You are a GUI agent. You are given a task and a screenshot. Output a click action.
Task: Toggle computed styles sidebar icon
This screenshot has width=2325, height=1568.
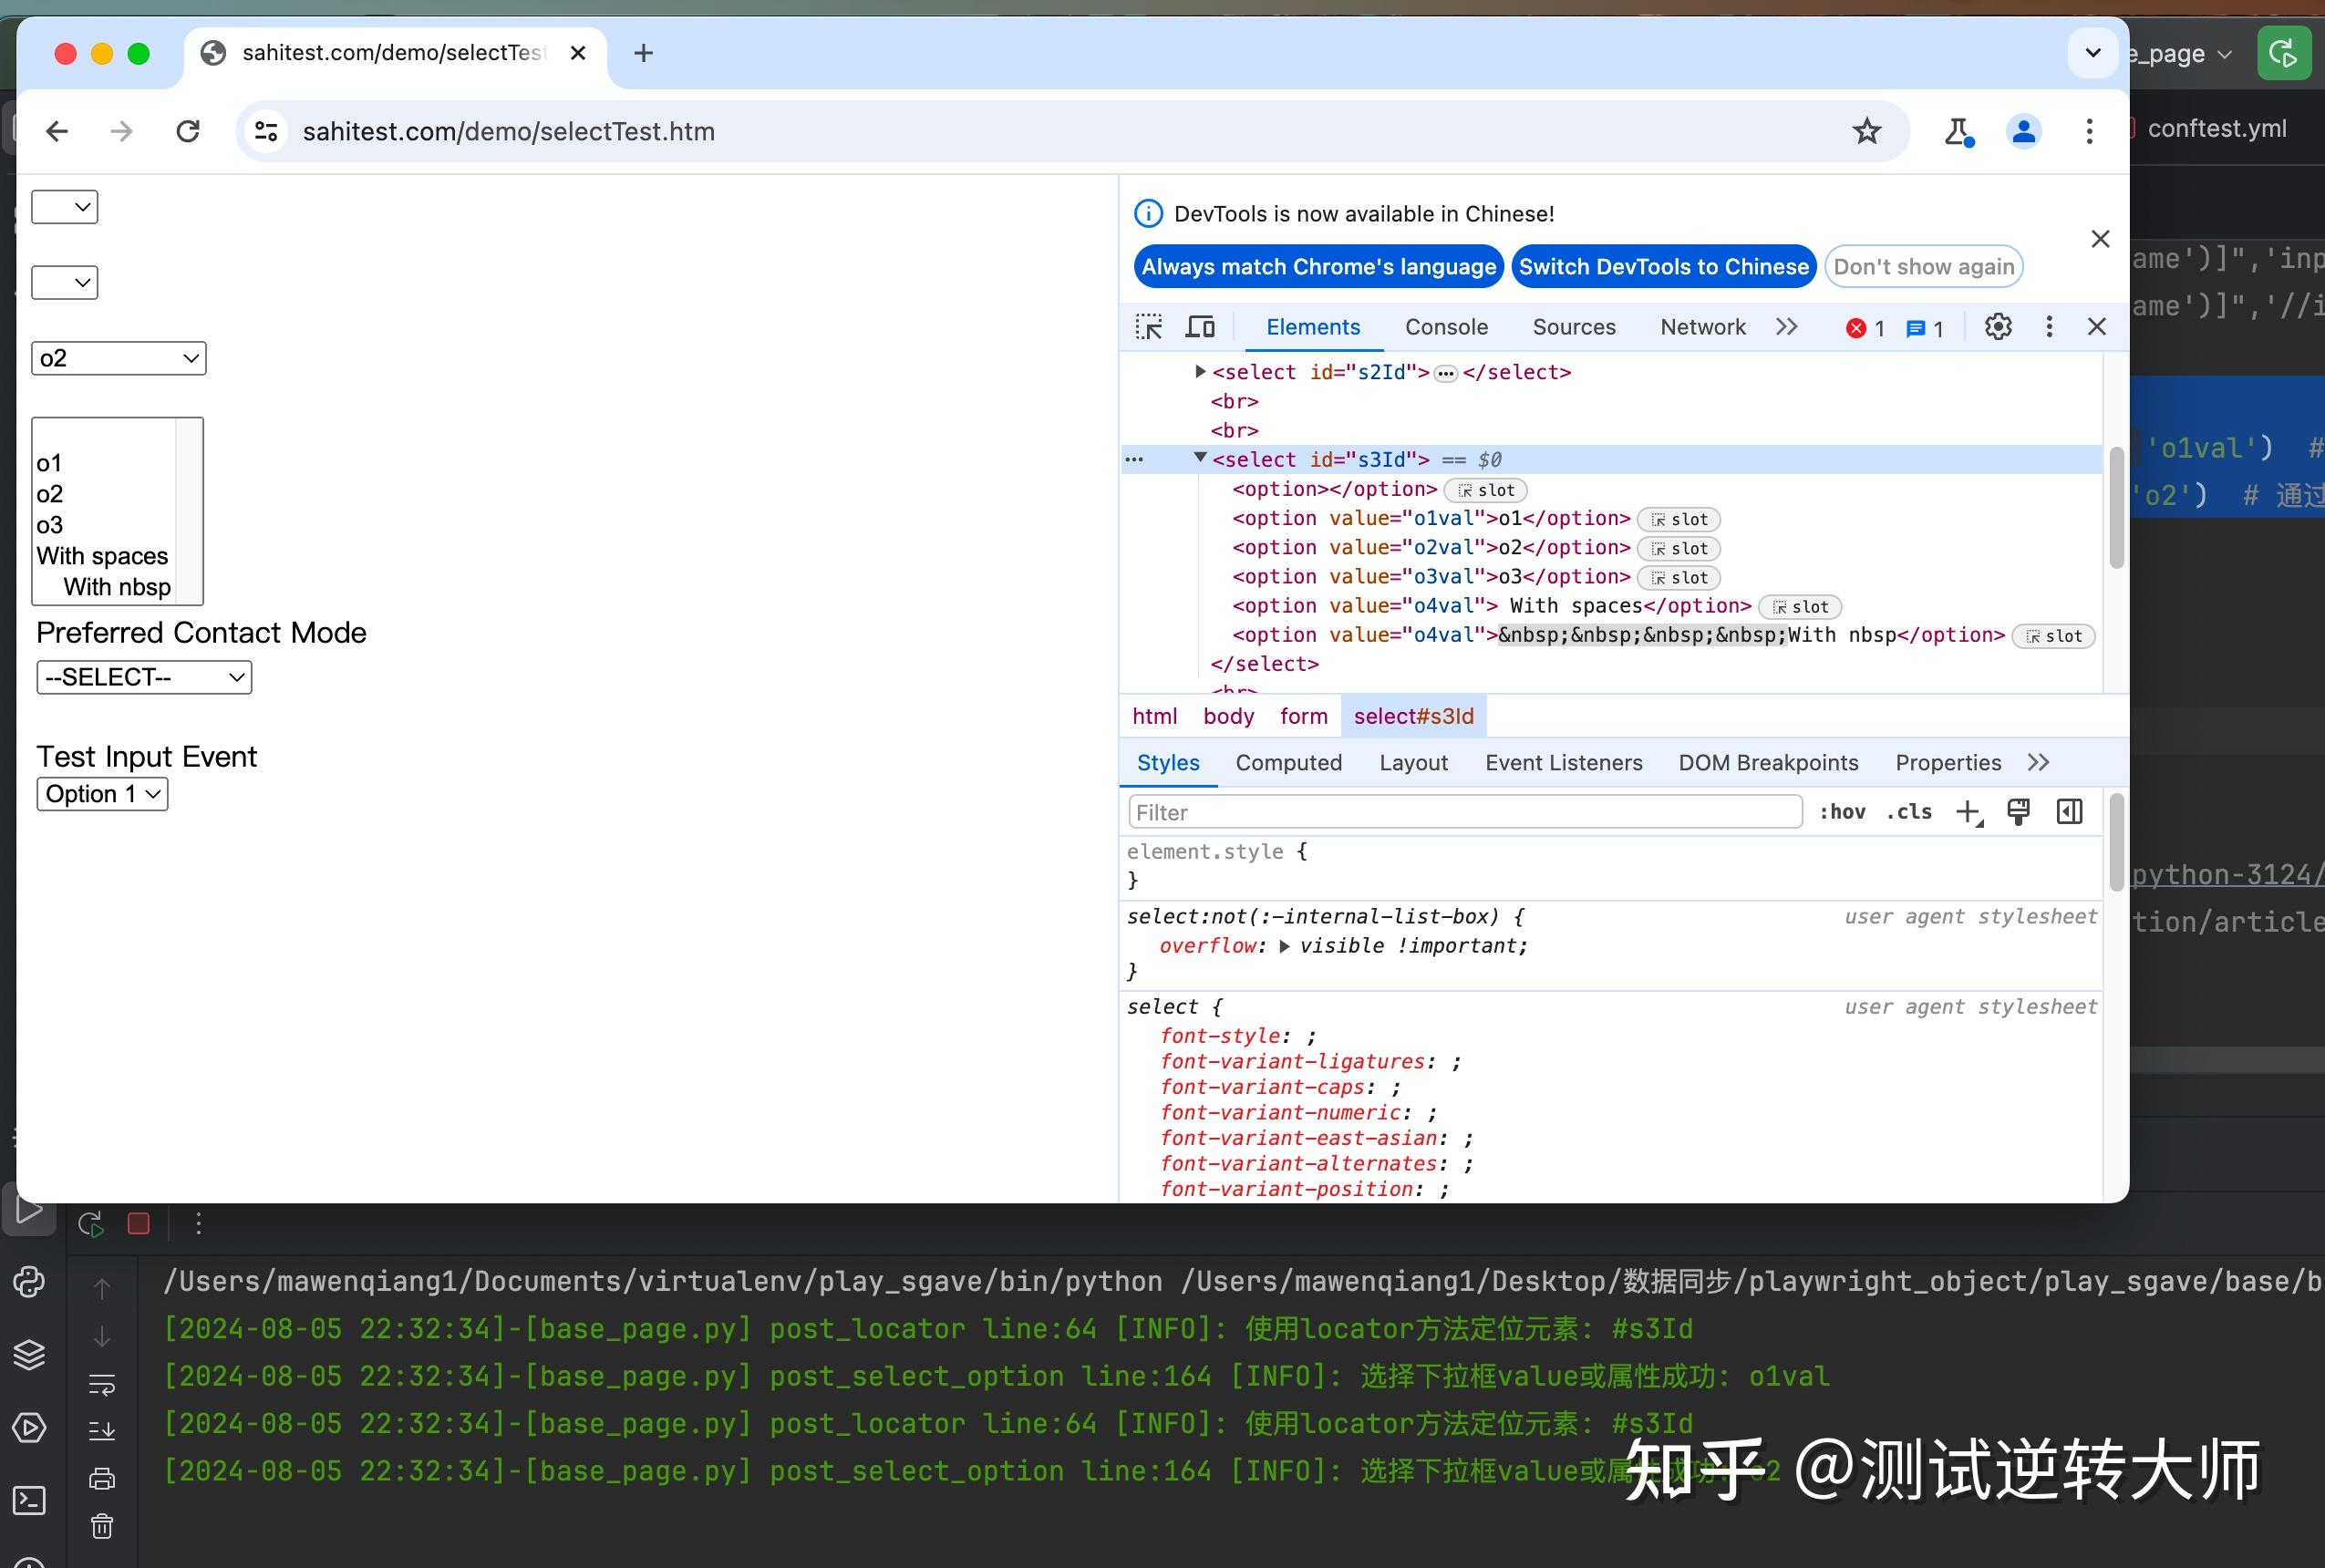pyautogui.click(x=2069, y=812)
